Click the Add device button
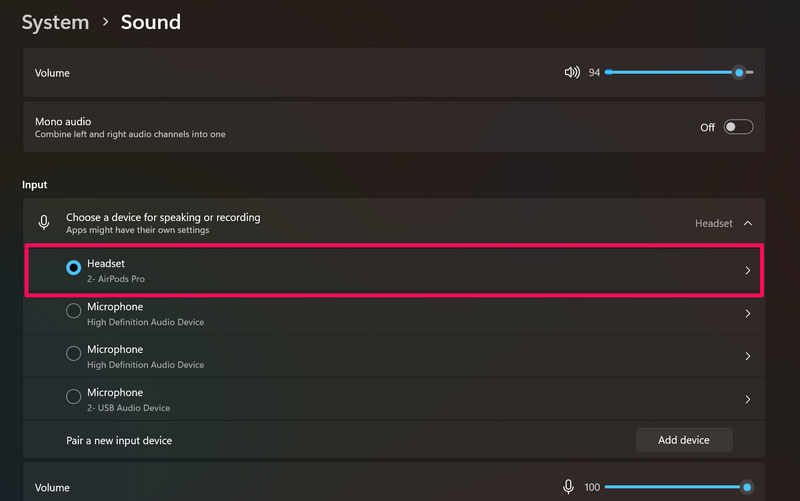Screen dimensions: 800x501 coord(684,440)
